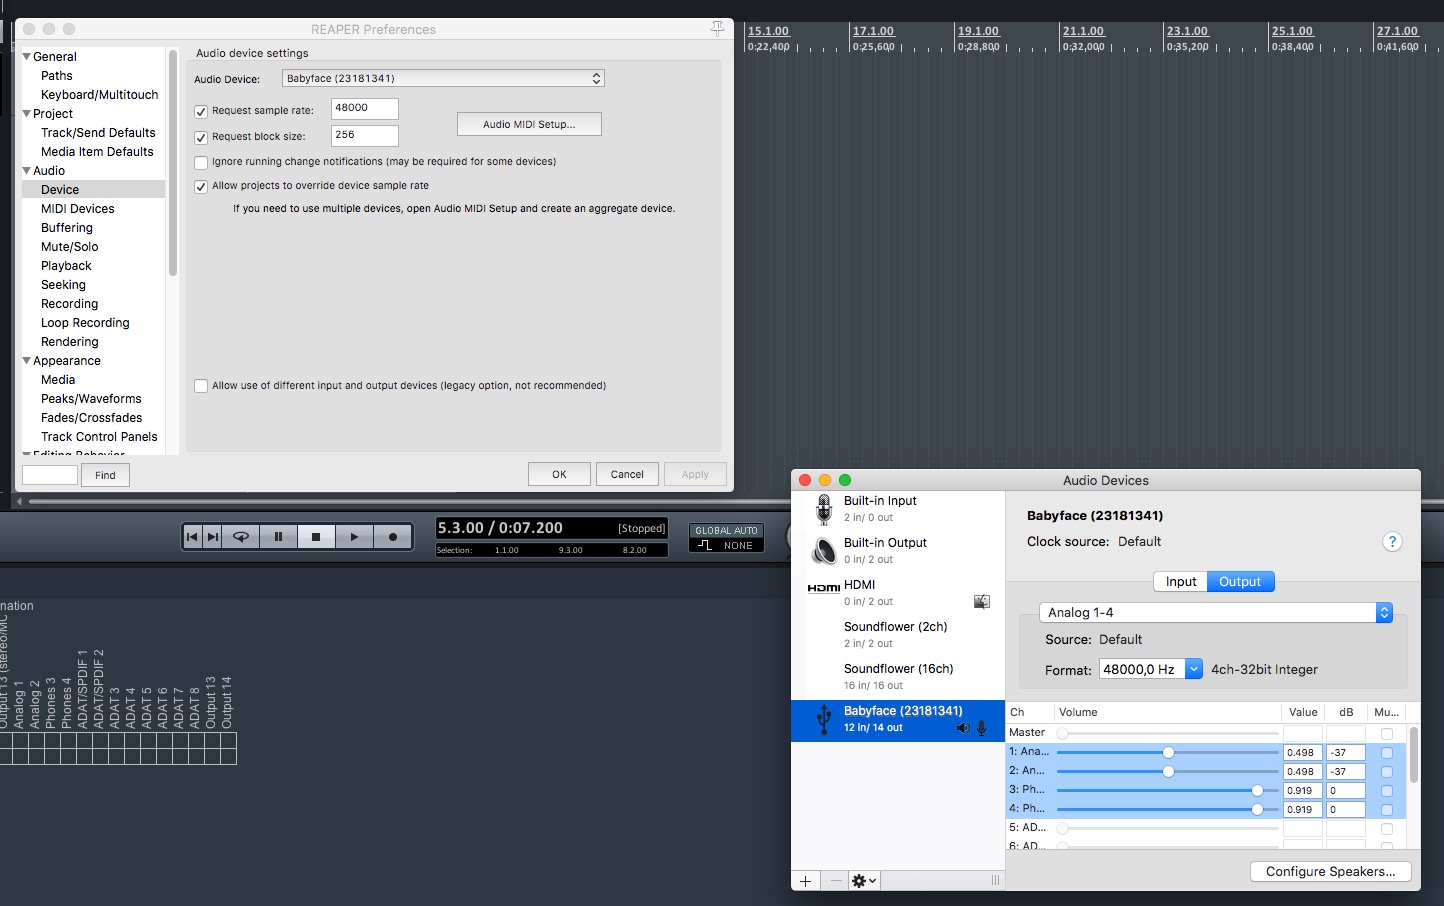Image resolution: width=1444 pixels, height=906 pixels.
Task: Add a new audio device with plus button
Action: tap(806, 881)
